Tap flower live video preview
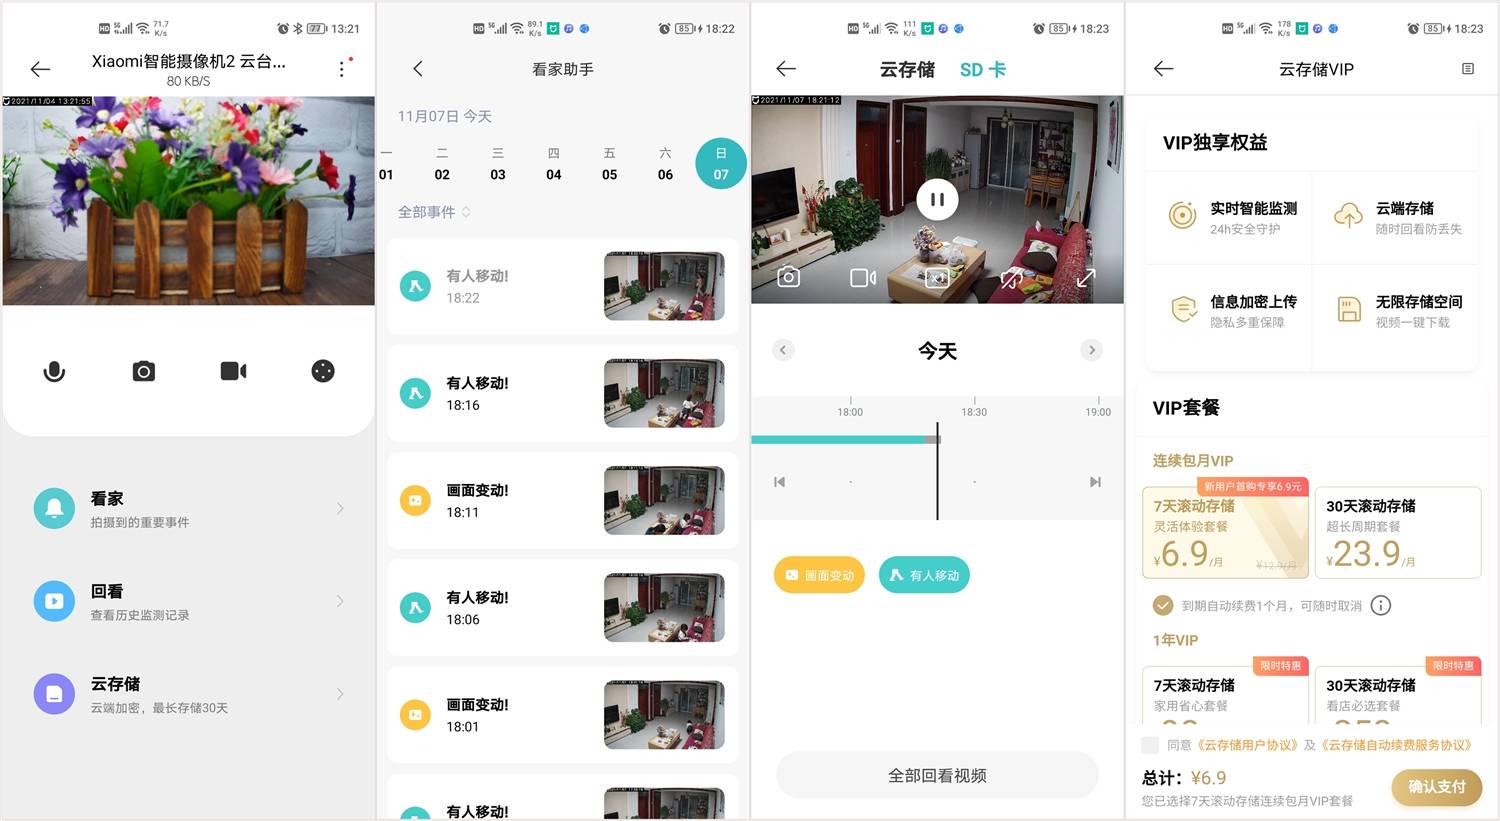Screen dimensions: 1500x821 click(x=188, y=200)
